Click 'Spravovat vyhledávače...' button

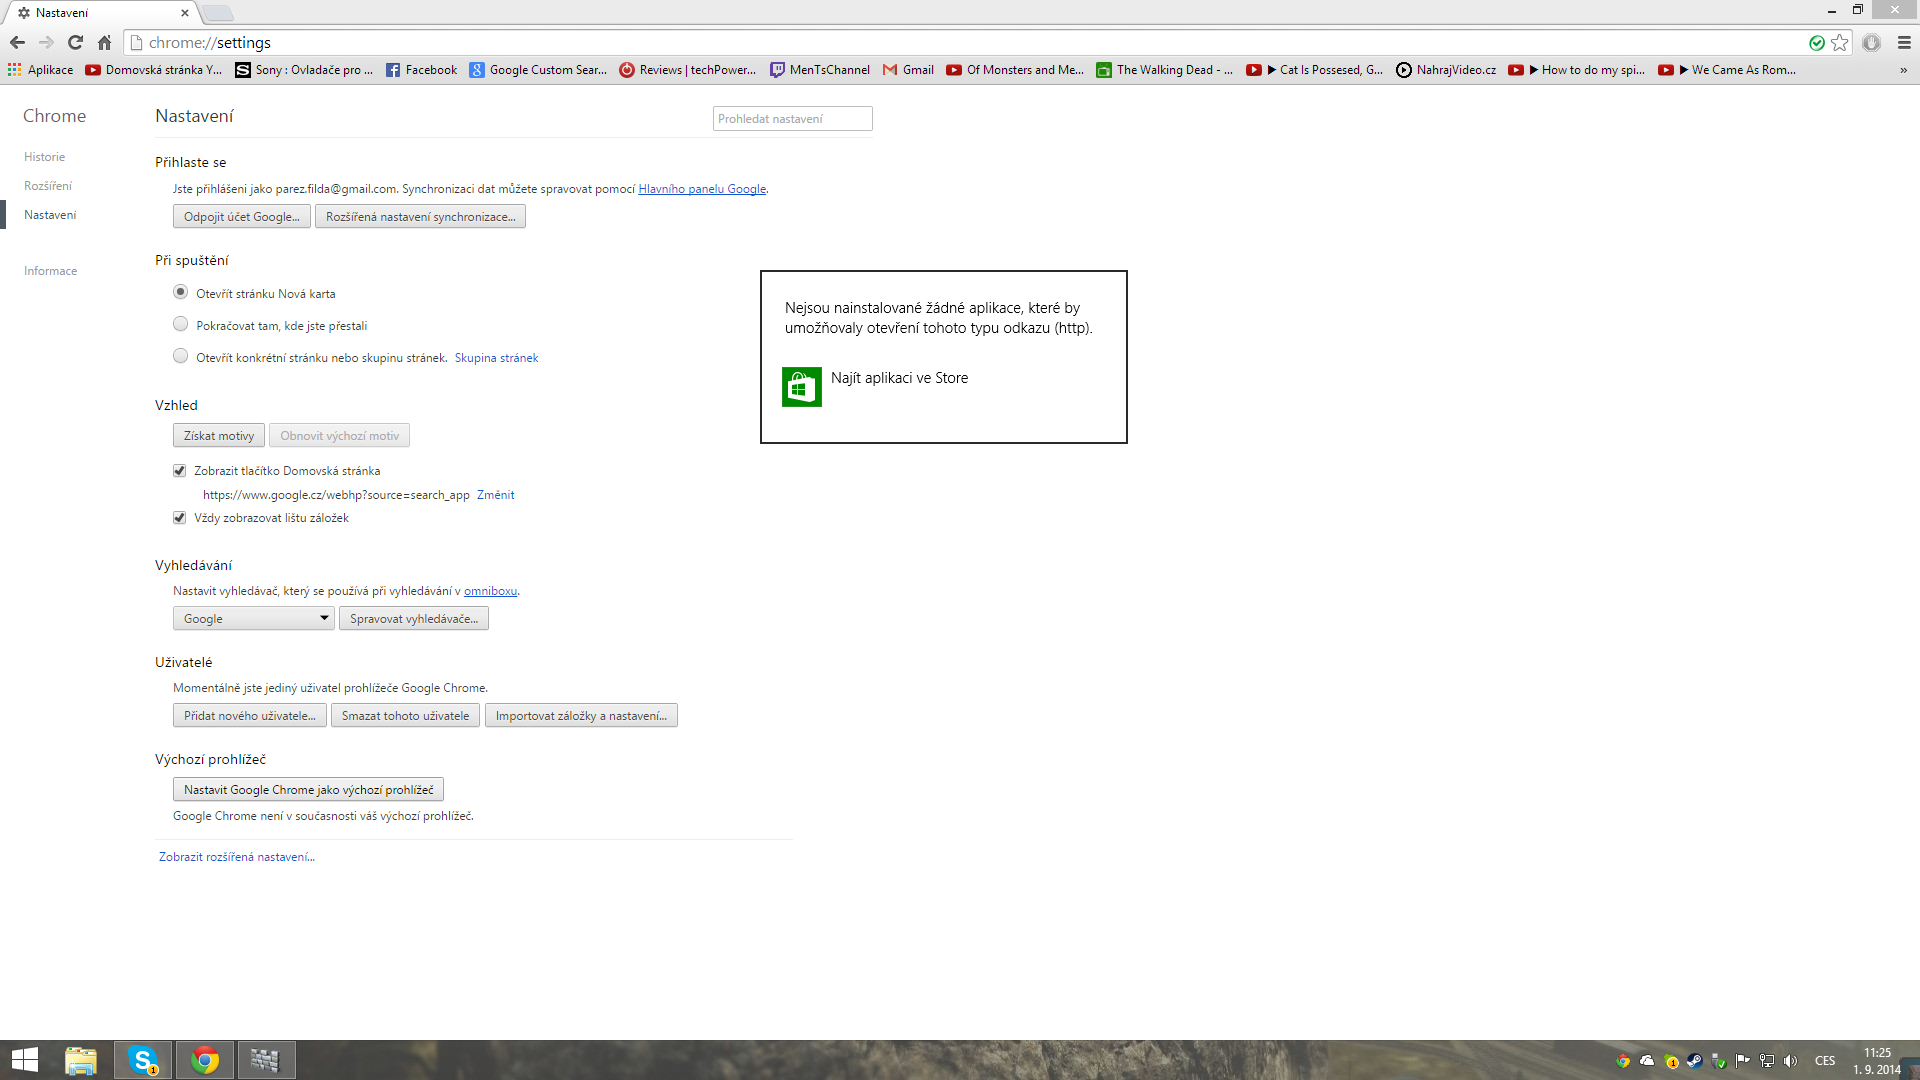[x=413, y=619]
